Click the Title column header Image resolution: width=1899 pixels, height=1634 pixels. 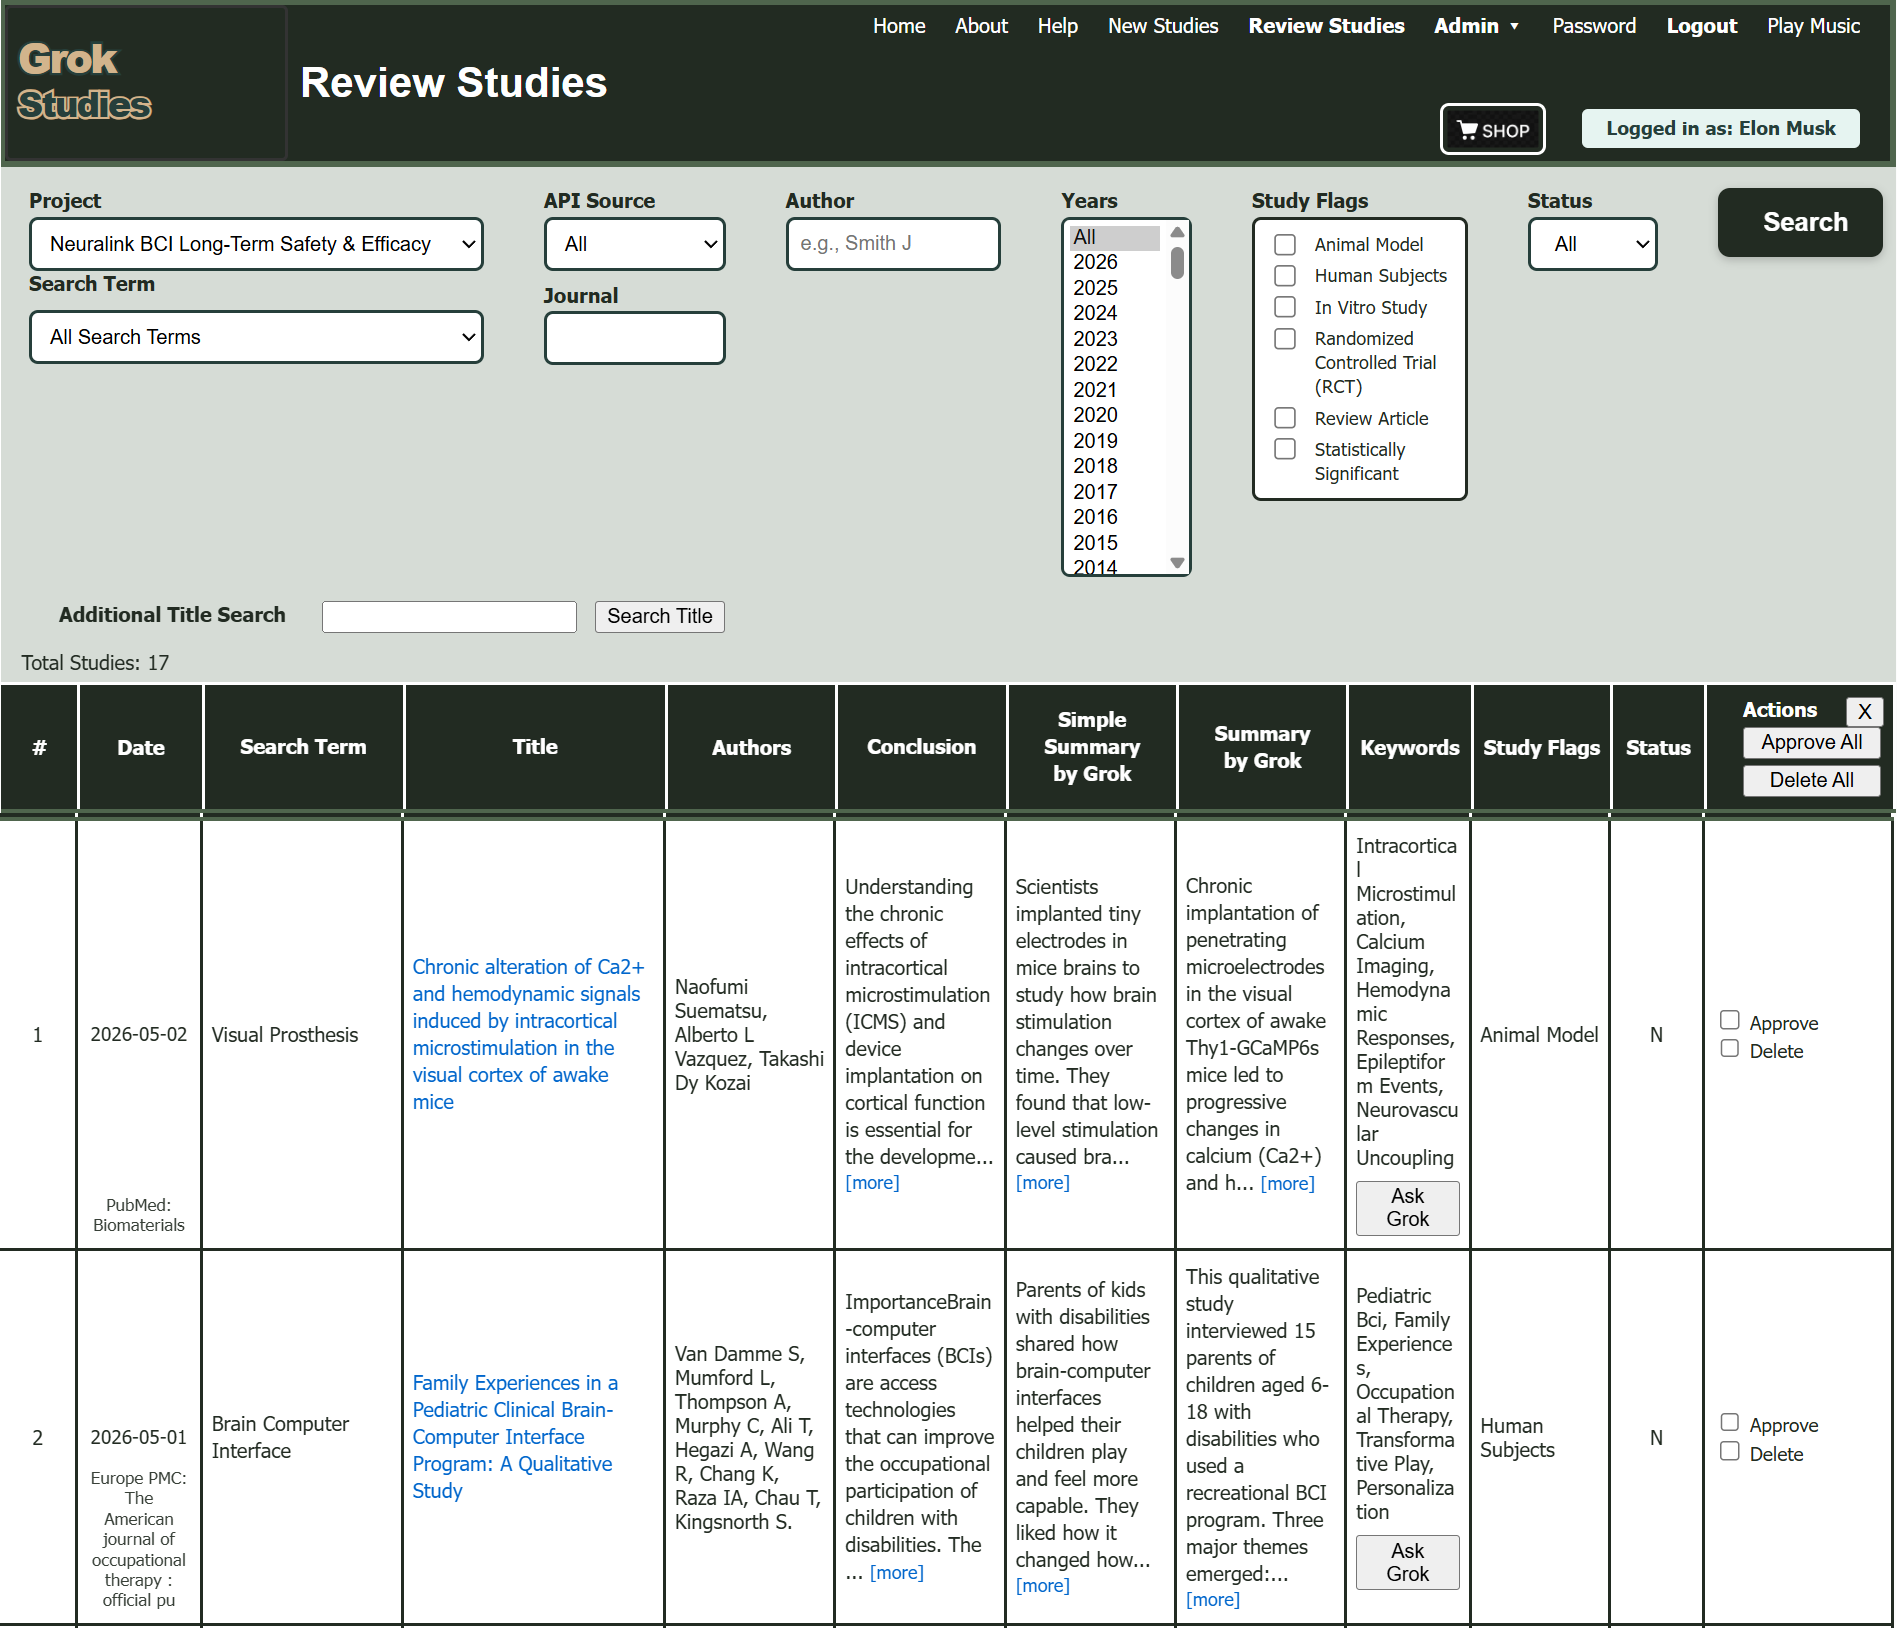[535, 747]
